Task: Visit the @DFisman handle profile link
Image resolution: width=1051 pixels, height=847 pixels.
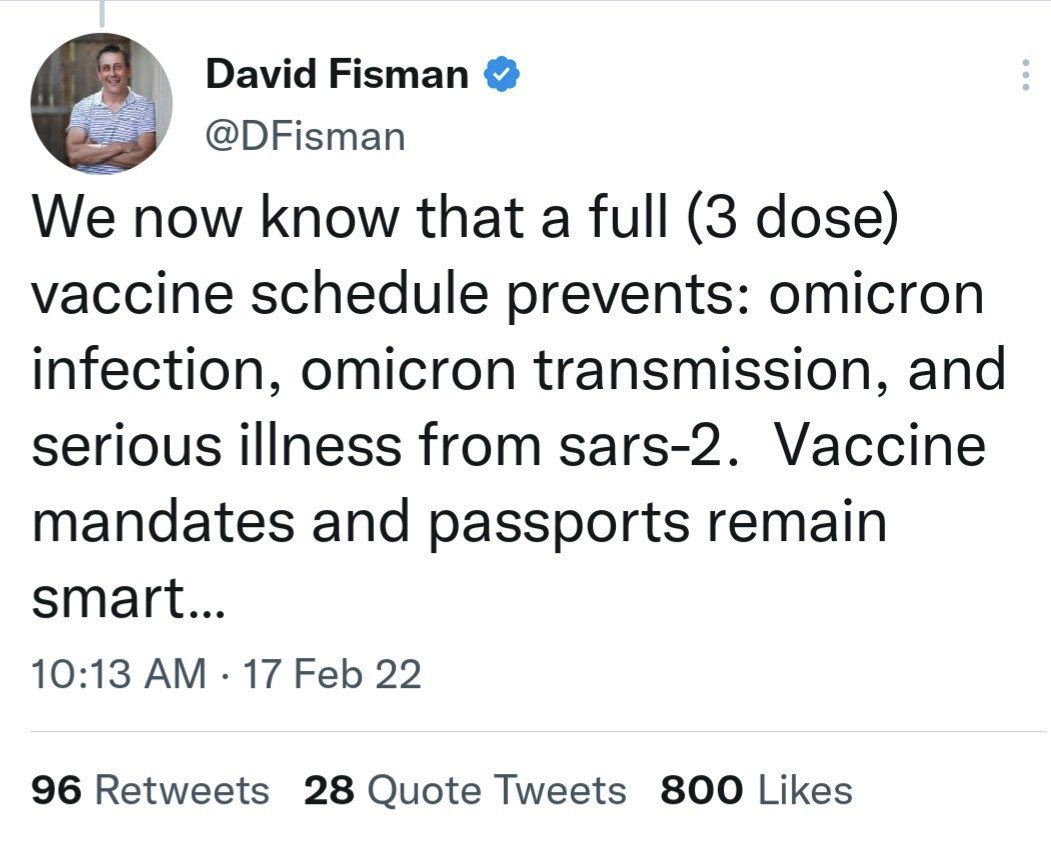Action: pos(306,137)
